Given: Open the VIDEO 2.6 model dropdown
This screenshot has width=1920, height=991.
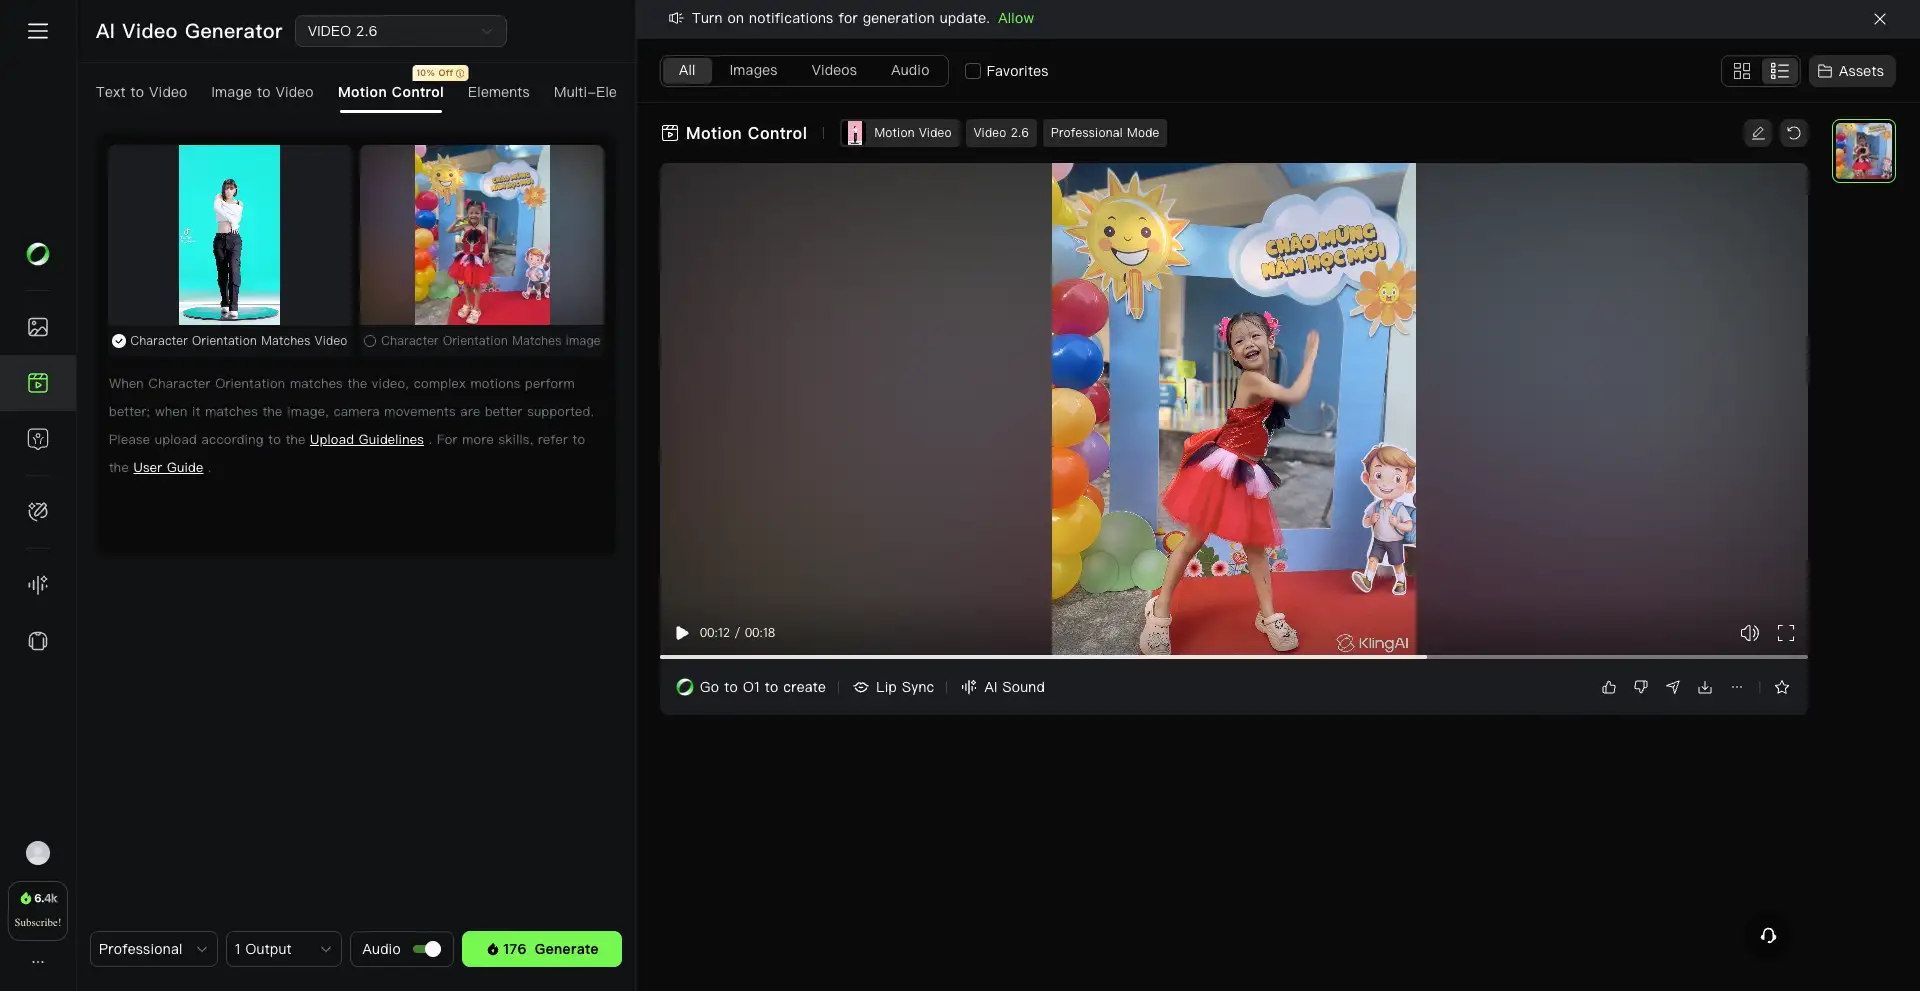Looking at the screenshot, I should 400,31.
